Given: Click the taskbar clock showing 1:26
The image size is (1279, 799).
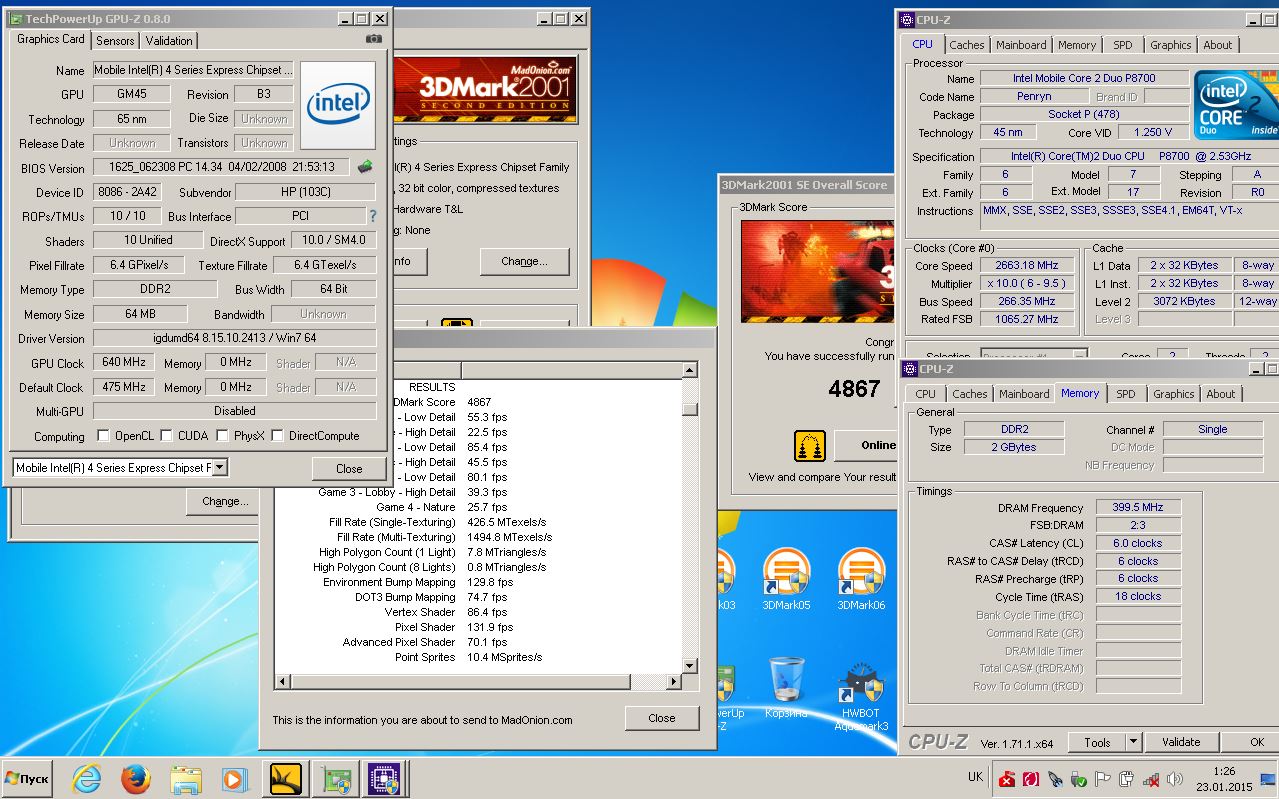Looking at the screenshot, I should click(x=1223, y=771).
